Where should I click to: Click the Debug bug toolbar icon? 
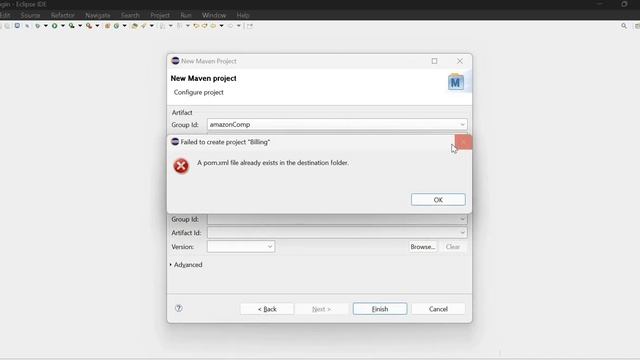tap(37, 26)
